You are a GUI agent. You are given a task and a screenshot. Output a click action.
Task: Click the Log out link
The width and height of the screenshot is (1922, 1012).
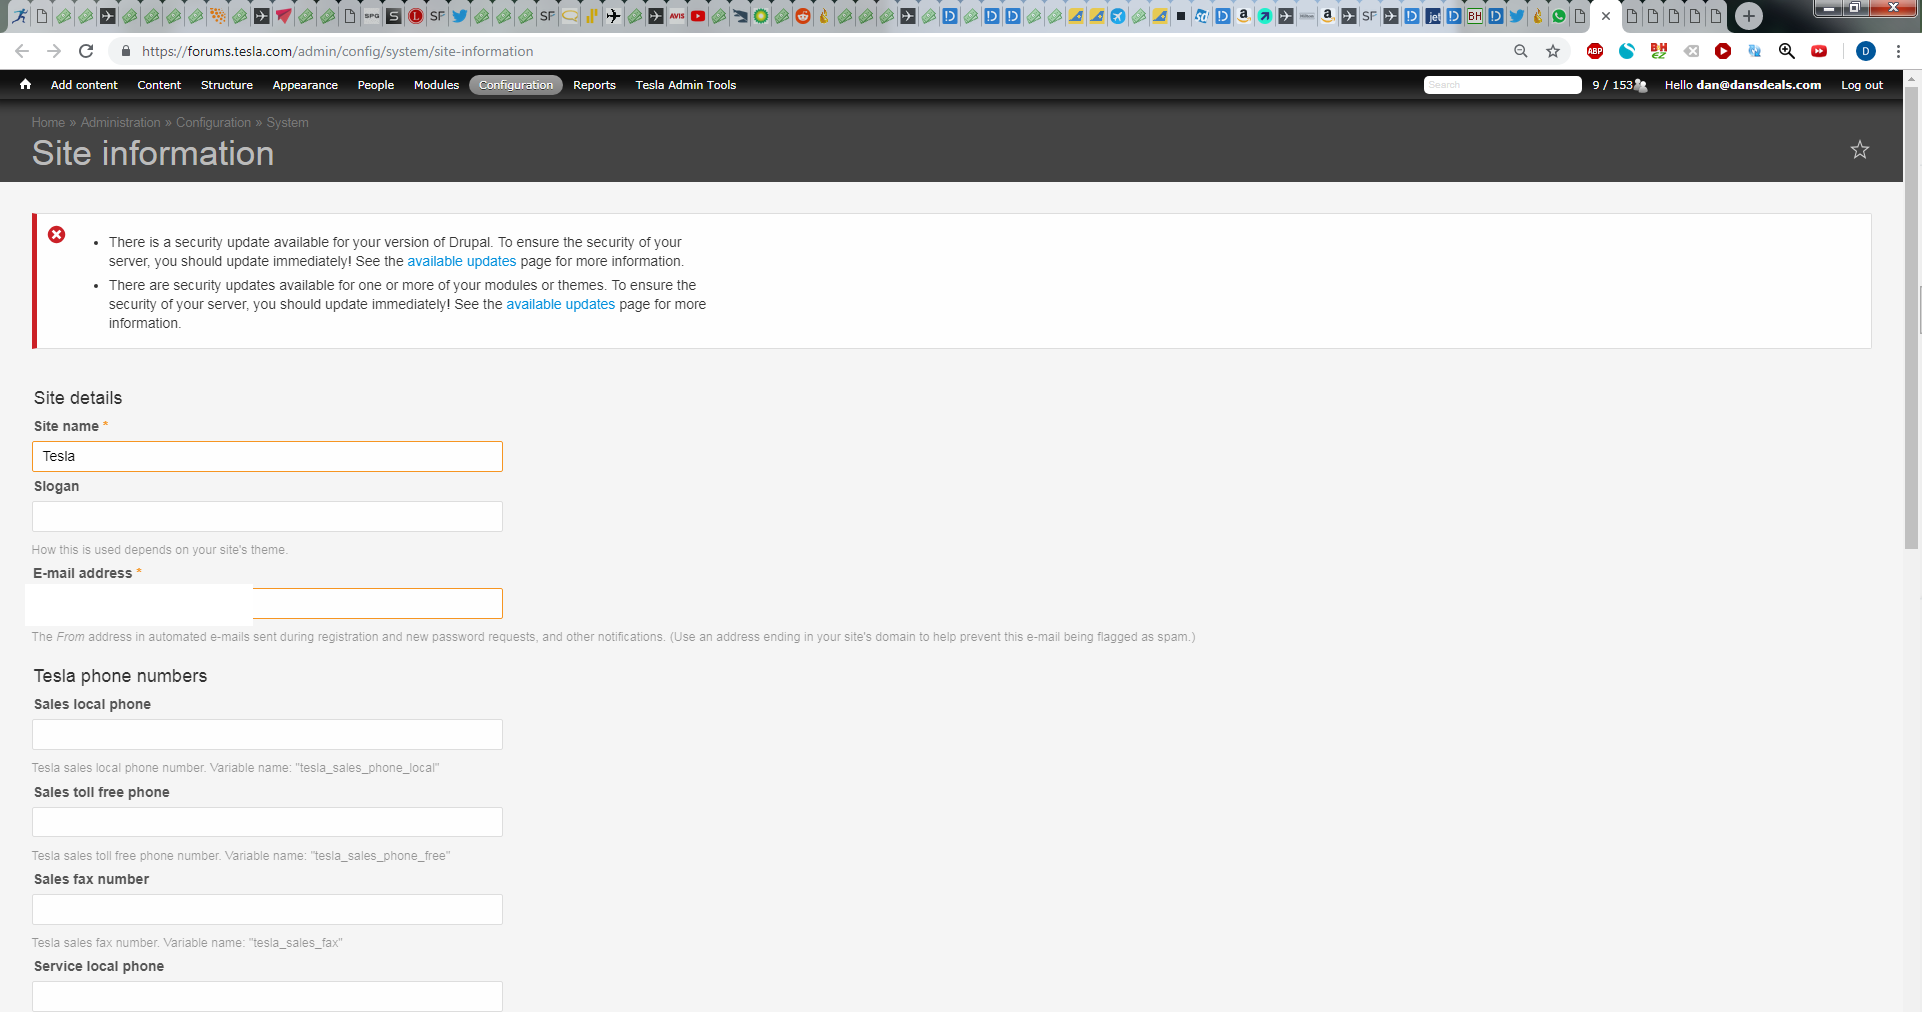point(1862,85)
